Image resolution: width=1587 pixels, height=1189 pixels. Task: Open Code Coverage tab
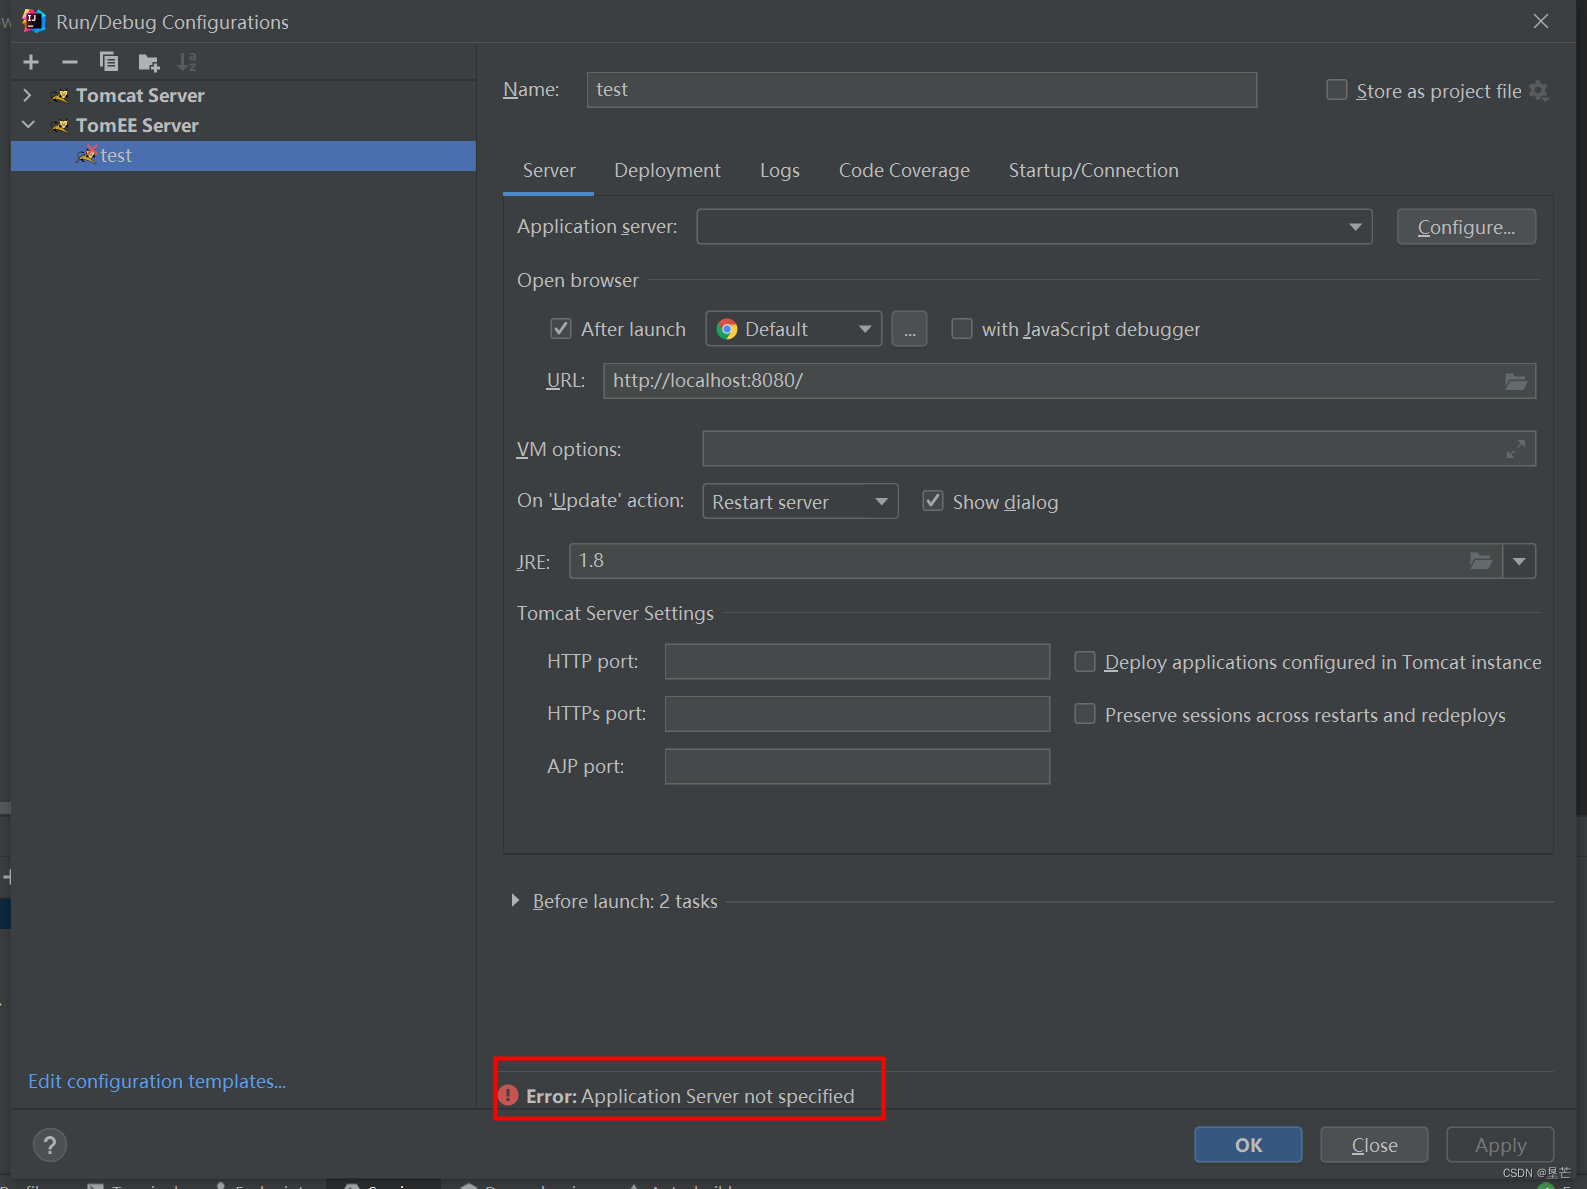pos(904,171)
